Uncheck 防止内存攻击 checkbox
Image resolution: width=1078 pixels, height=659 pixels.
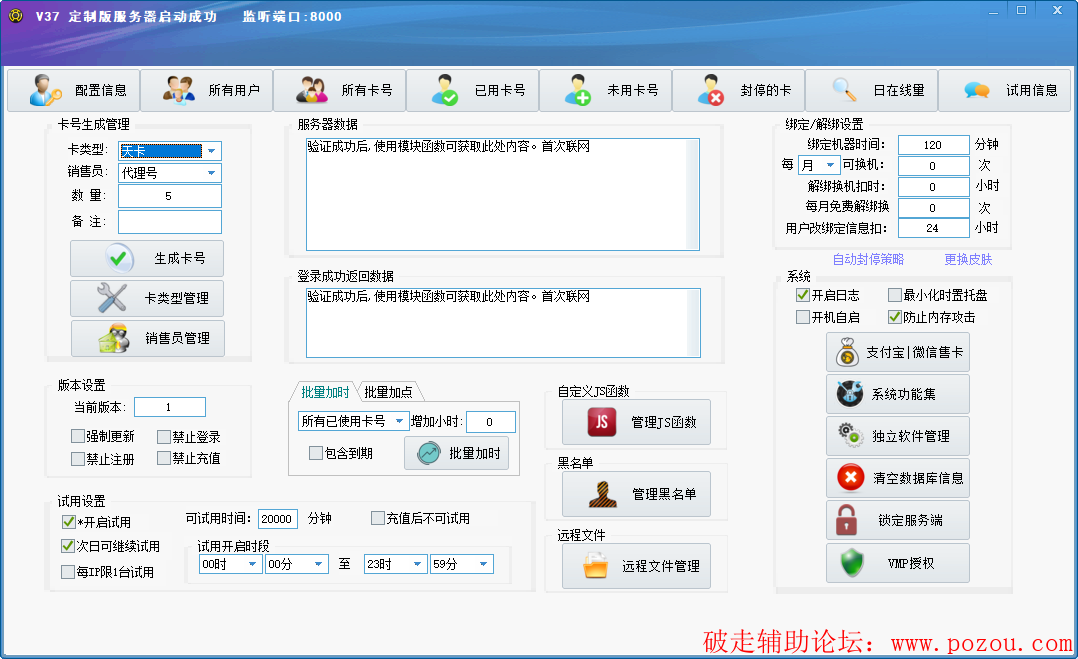coord(894,317)
